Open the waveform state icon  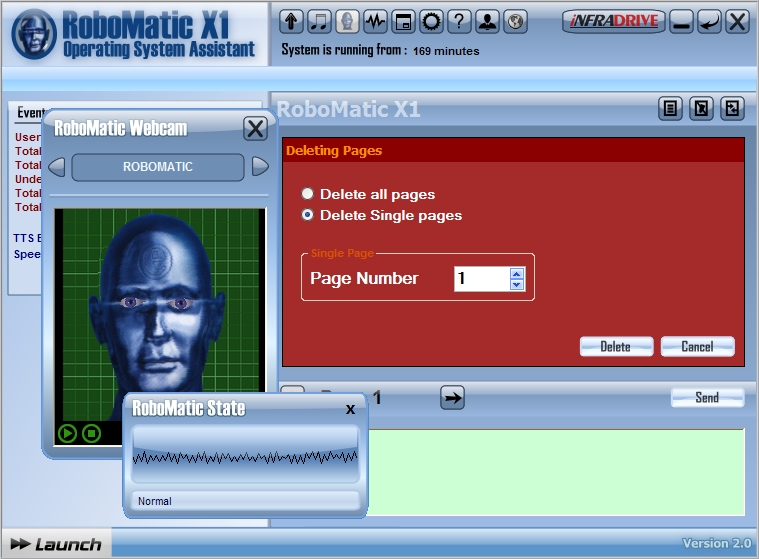pos(375,21)
